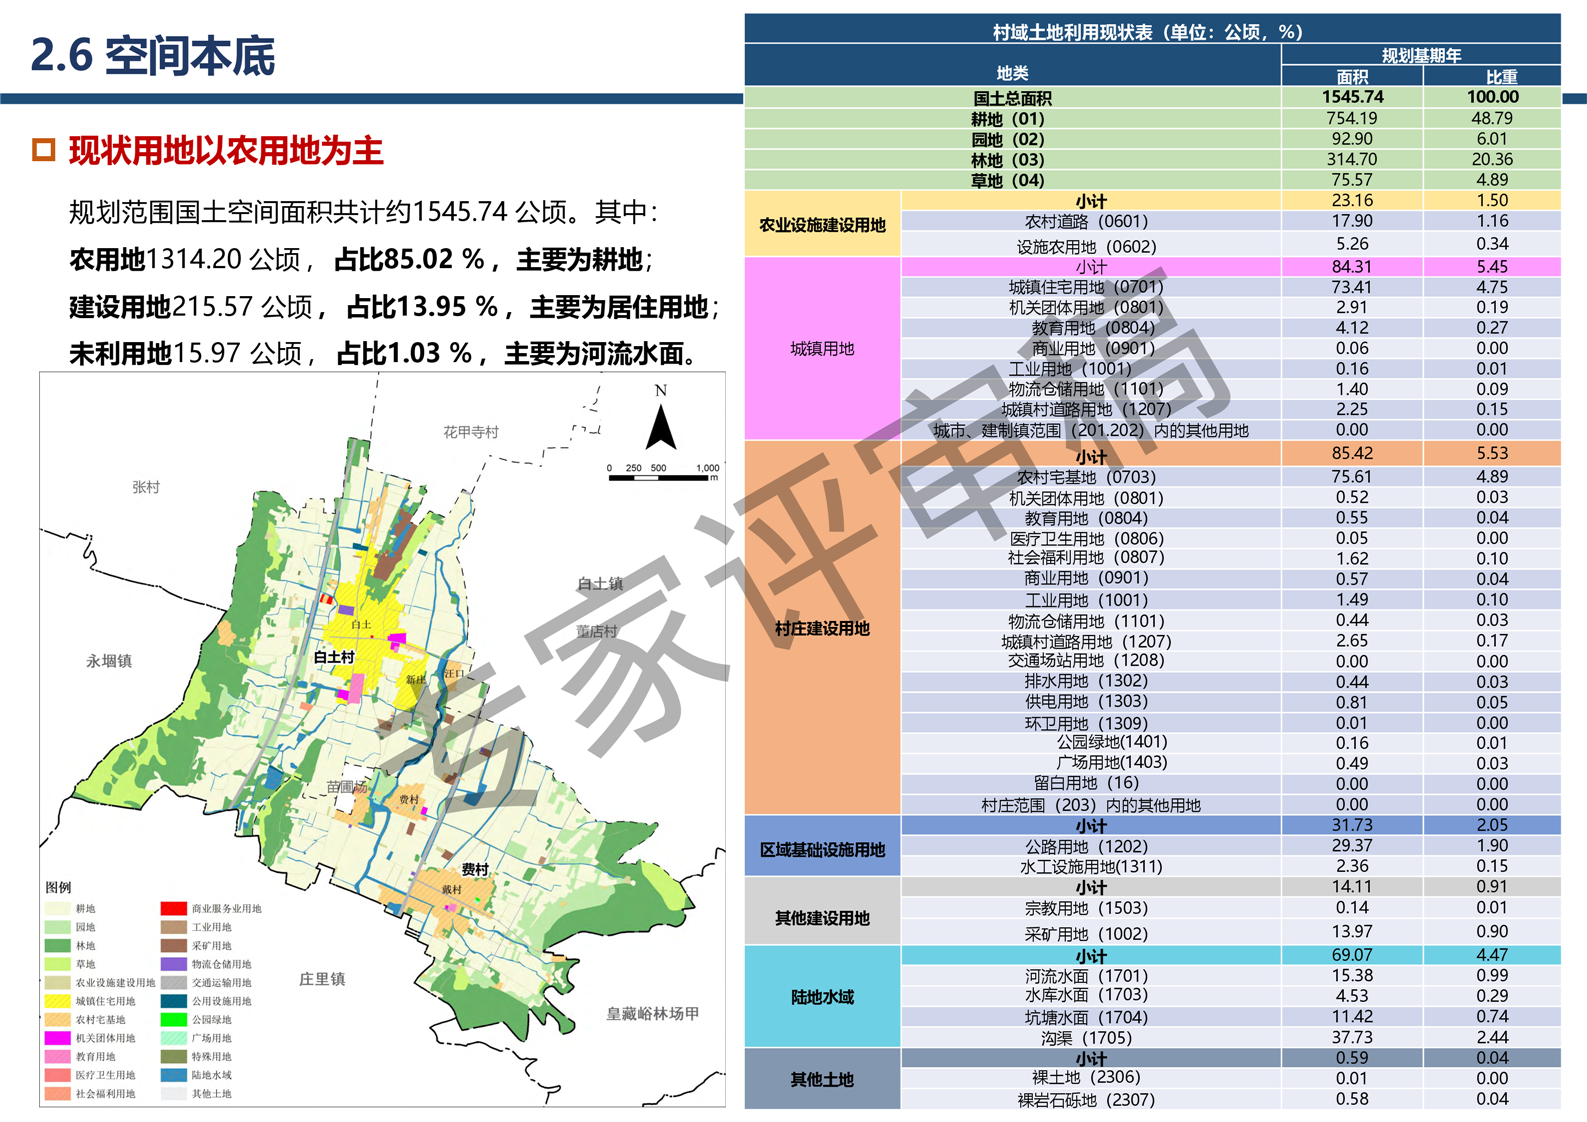Image resolution: width=1587 pixels, height=1122 pixels.
Task: Select the 其他土地 legend swatch
Action: [174, 1094]
